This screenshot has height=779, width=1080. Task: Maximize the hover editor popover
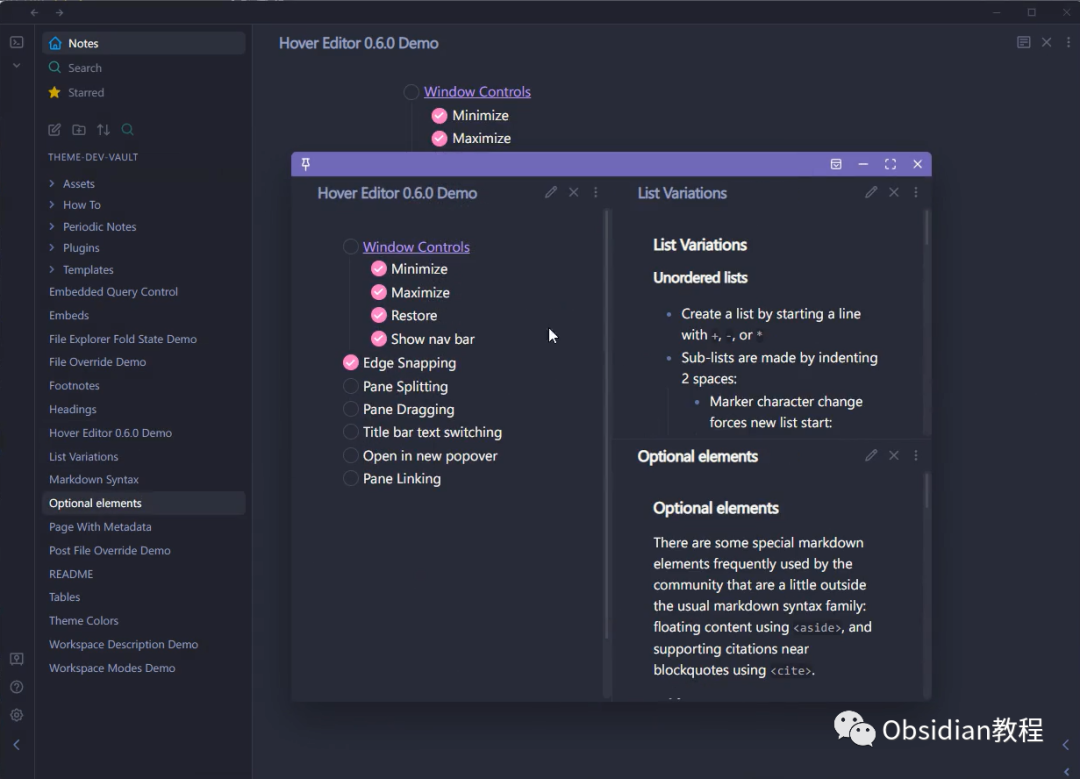pyautogui.click(x=891, y=164)
